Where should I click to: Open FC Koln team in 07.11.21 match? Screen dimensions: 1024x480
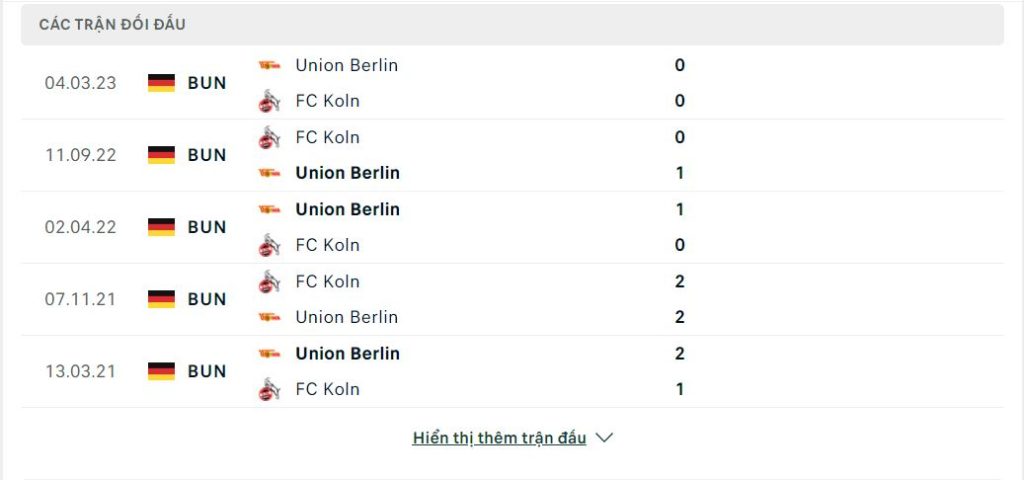[327, 281]
